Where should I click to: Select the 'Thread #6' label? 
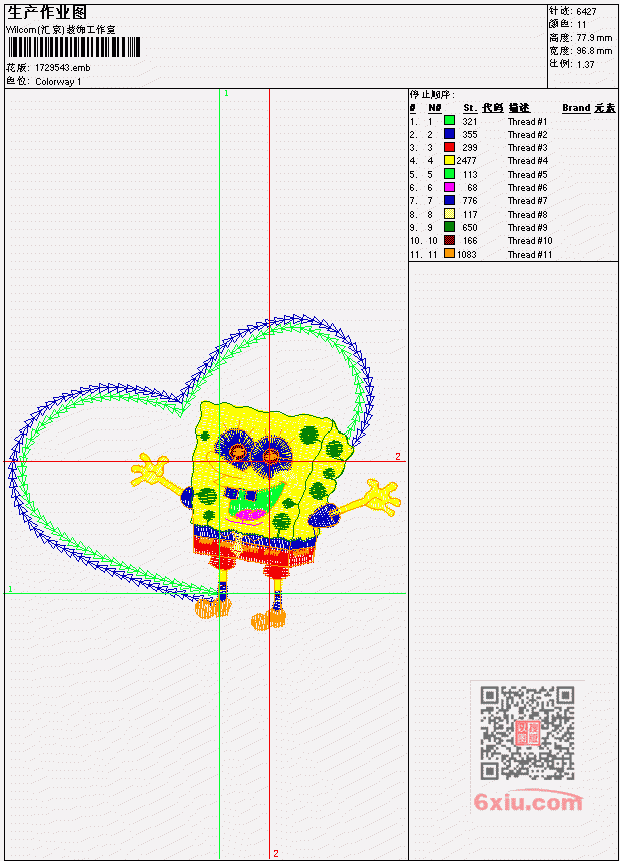click(x=527, y=188)
